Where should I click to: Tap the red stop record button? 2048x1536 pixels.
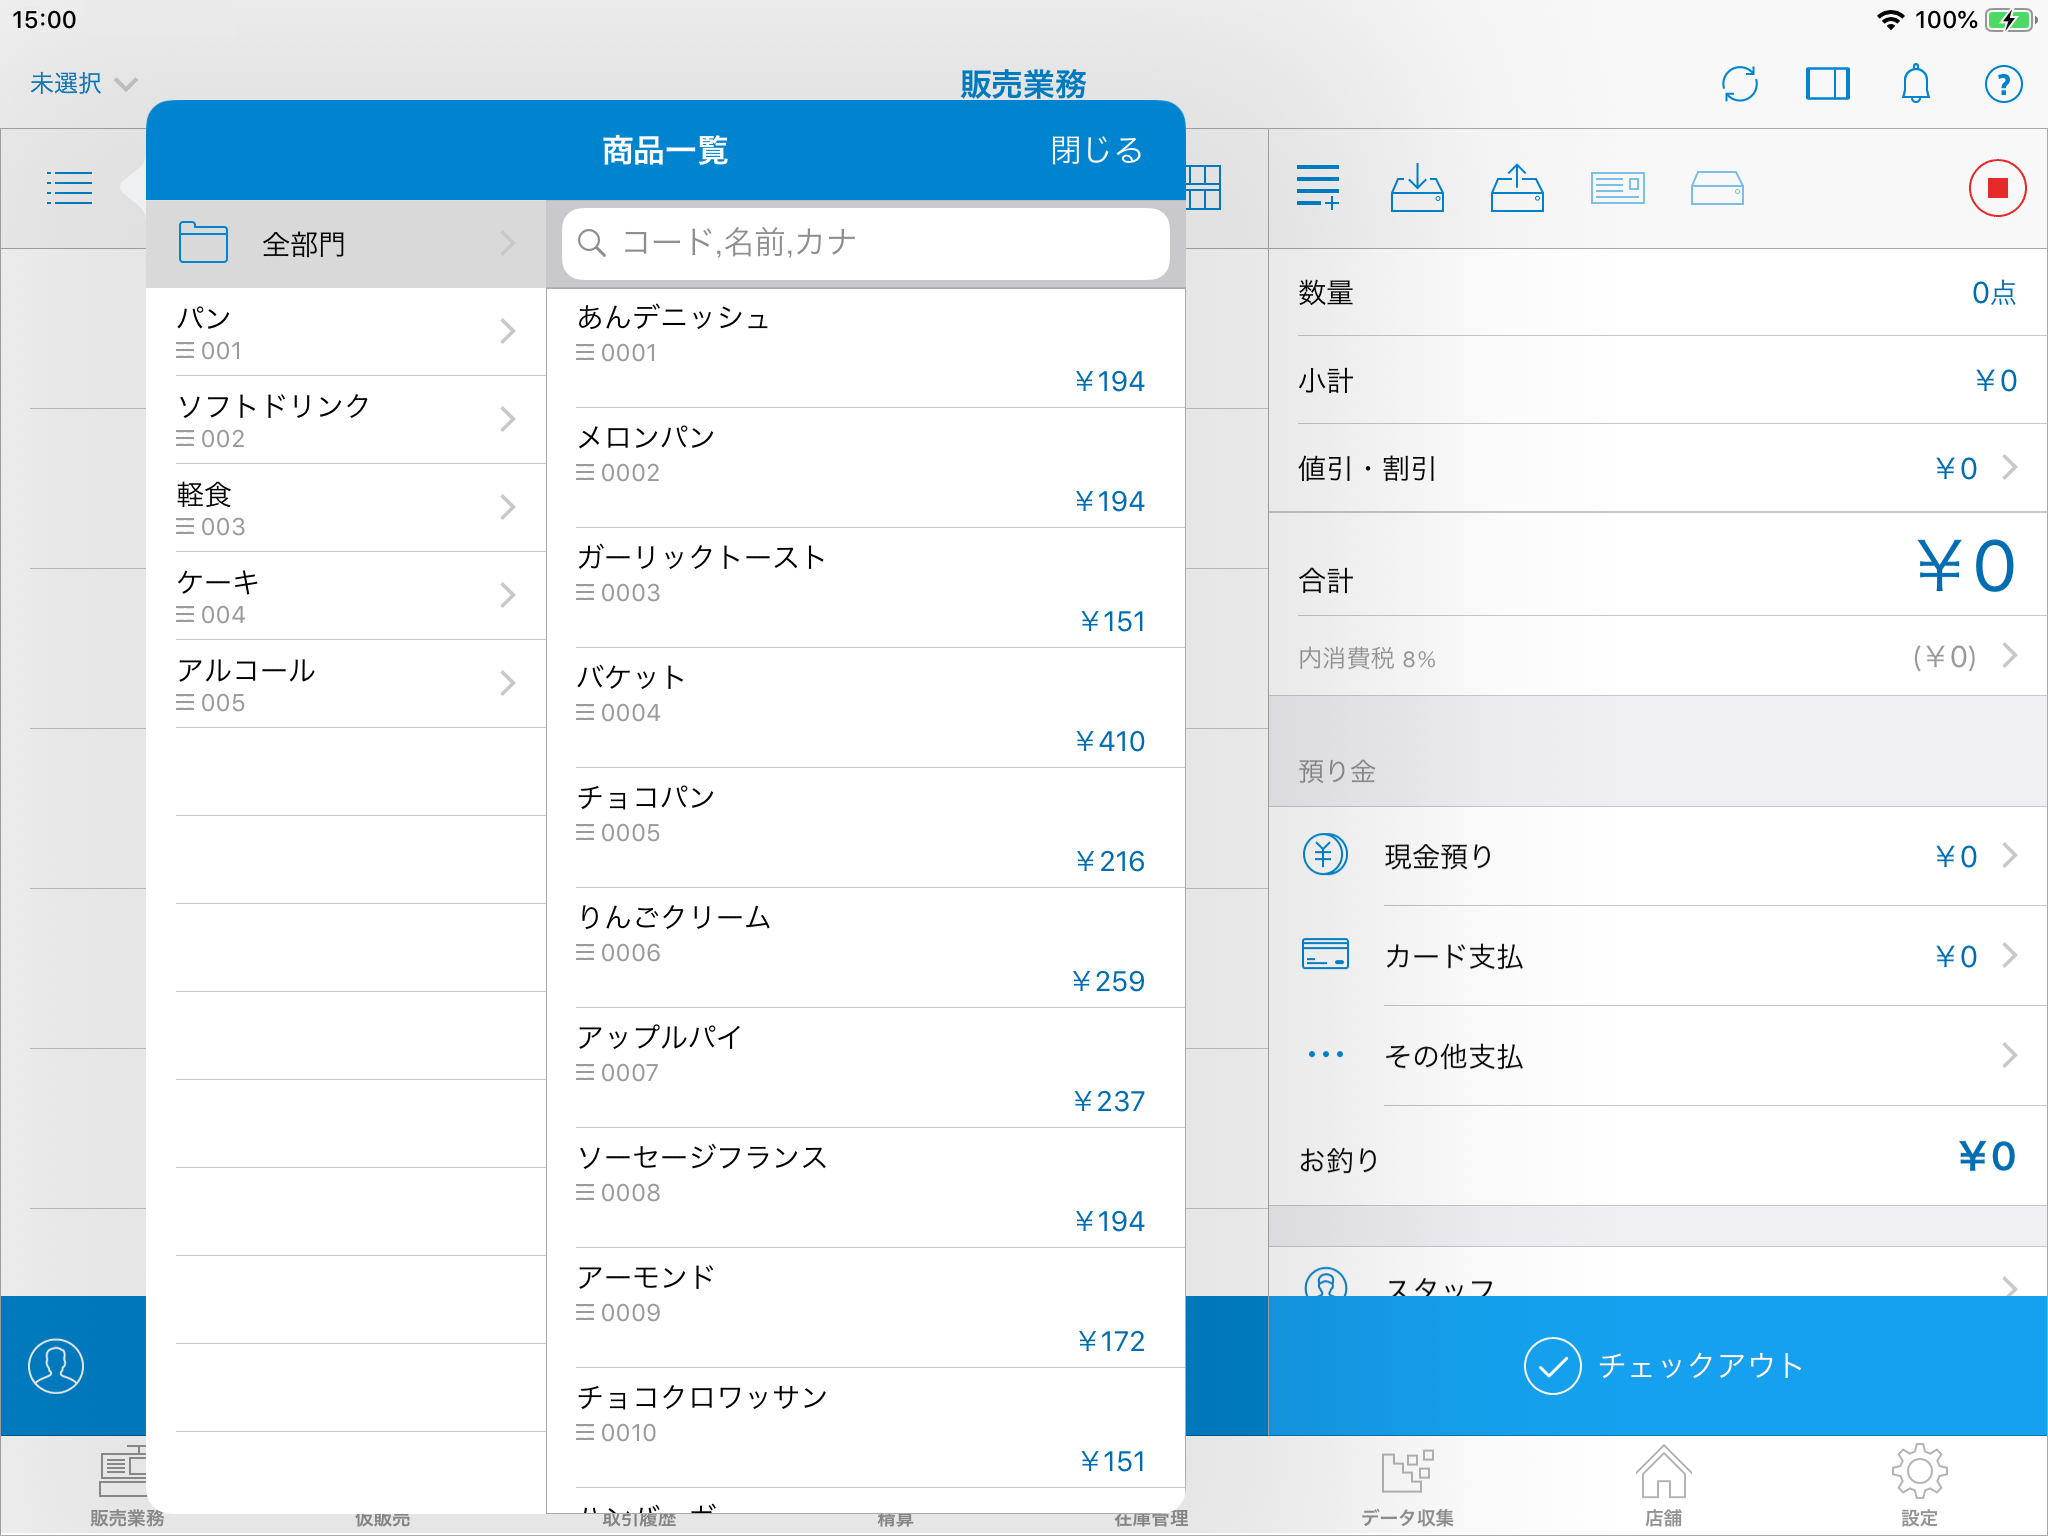[x=1997, y=188]
